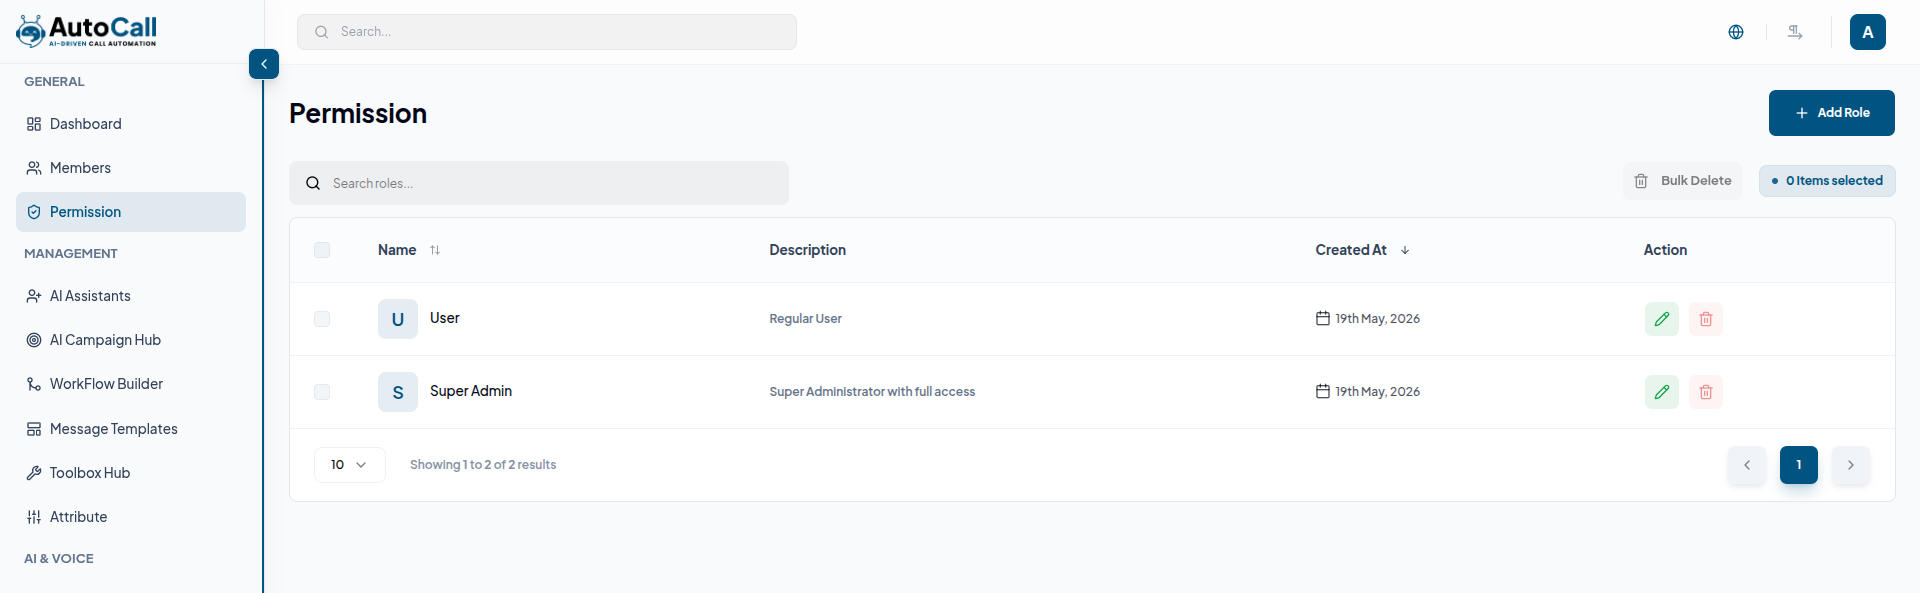Click the Members people icon
The width and height of the screenshot is (1920, 593).
pos(34,168)
